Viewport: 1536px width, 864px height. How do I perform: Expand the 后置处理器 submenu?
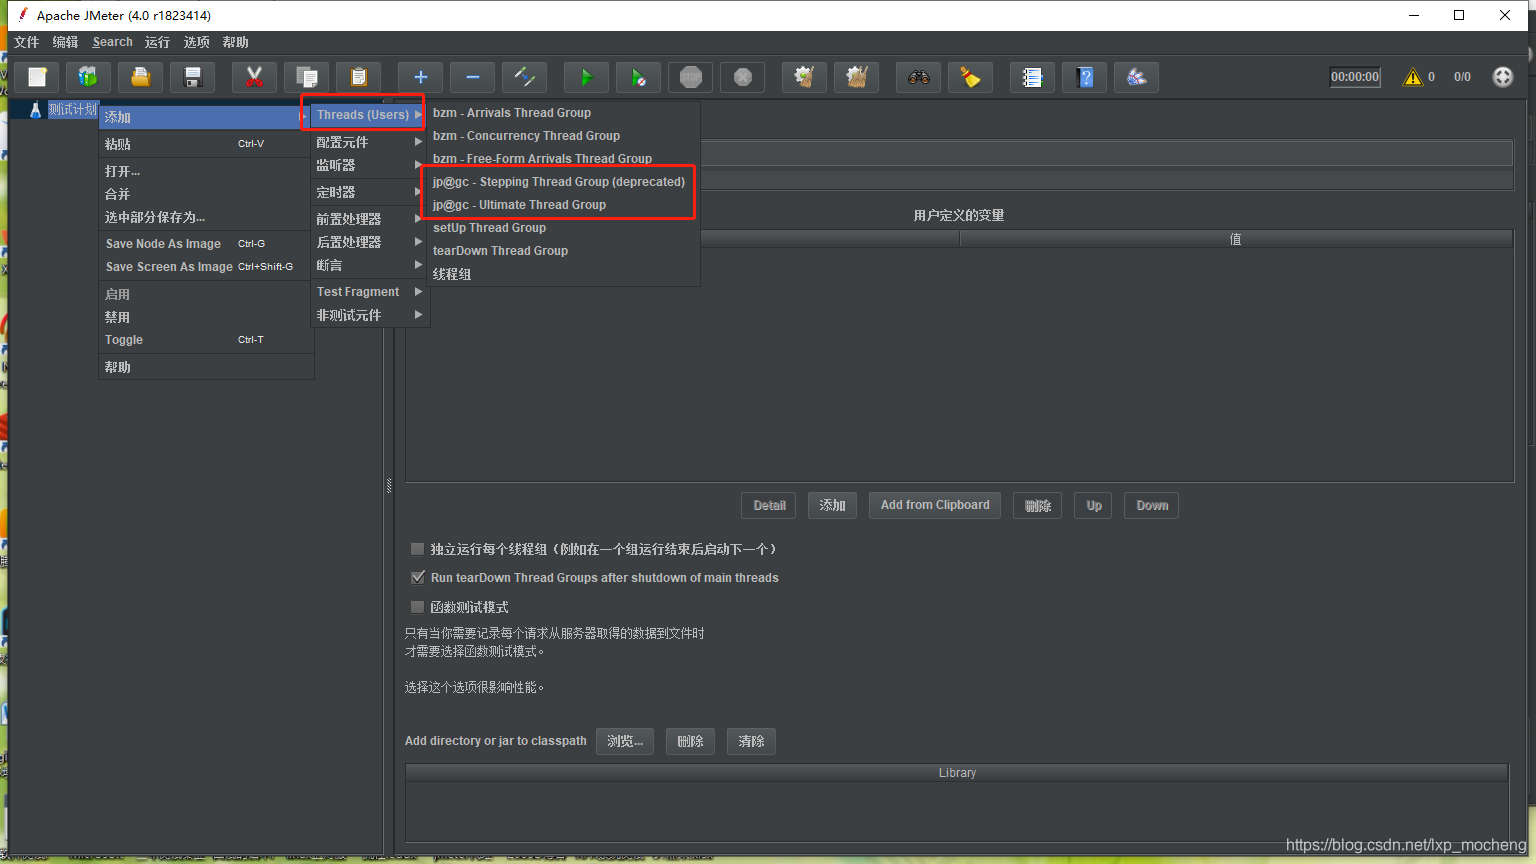pos(368,242)
